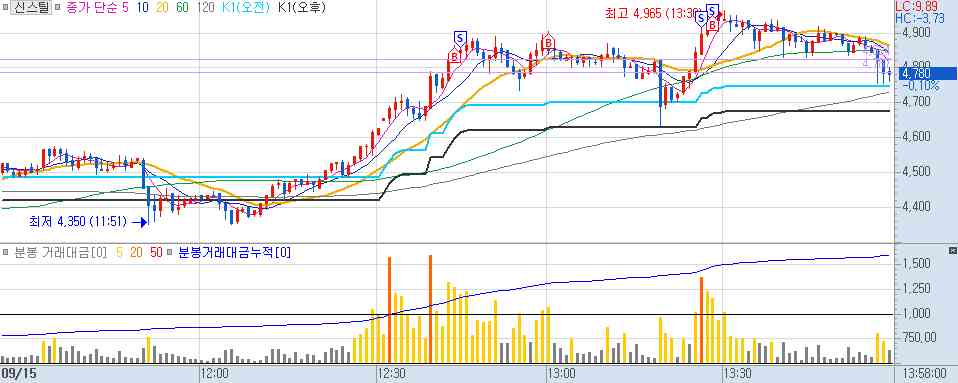
Task: Click the 4,500 price axis label
Action: [916, 172]
